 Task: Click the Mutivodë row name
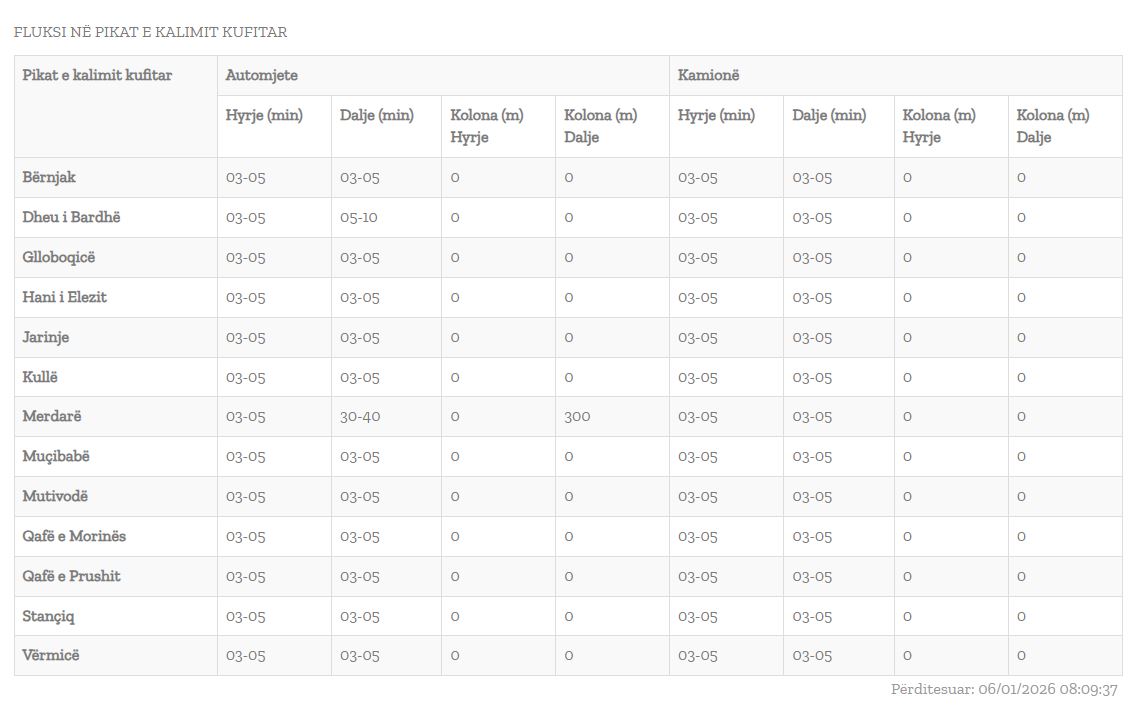(56, 496)
